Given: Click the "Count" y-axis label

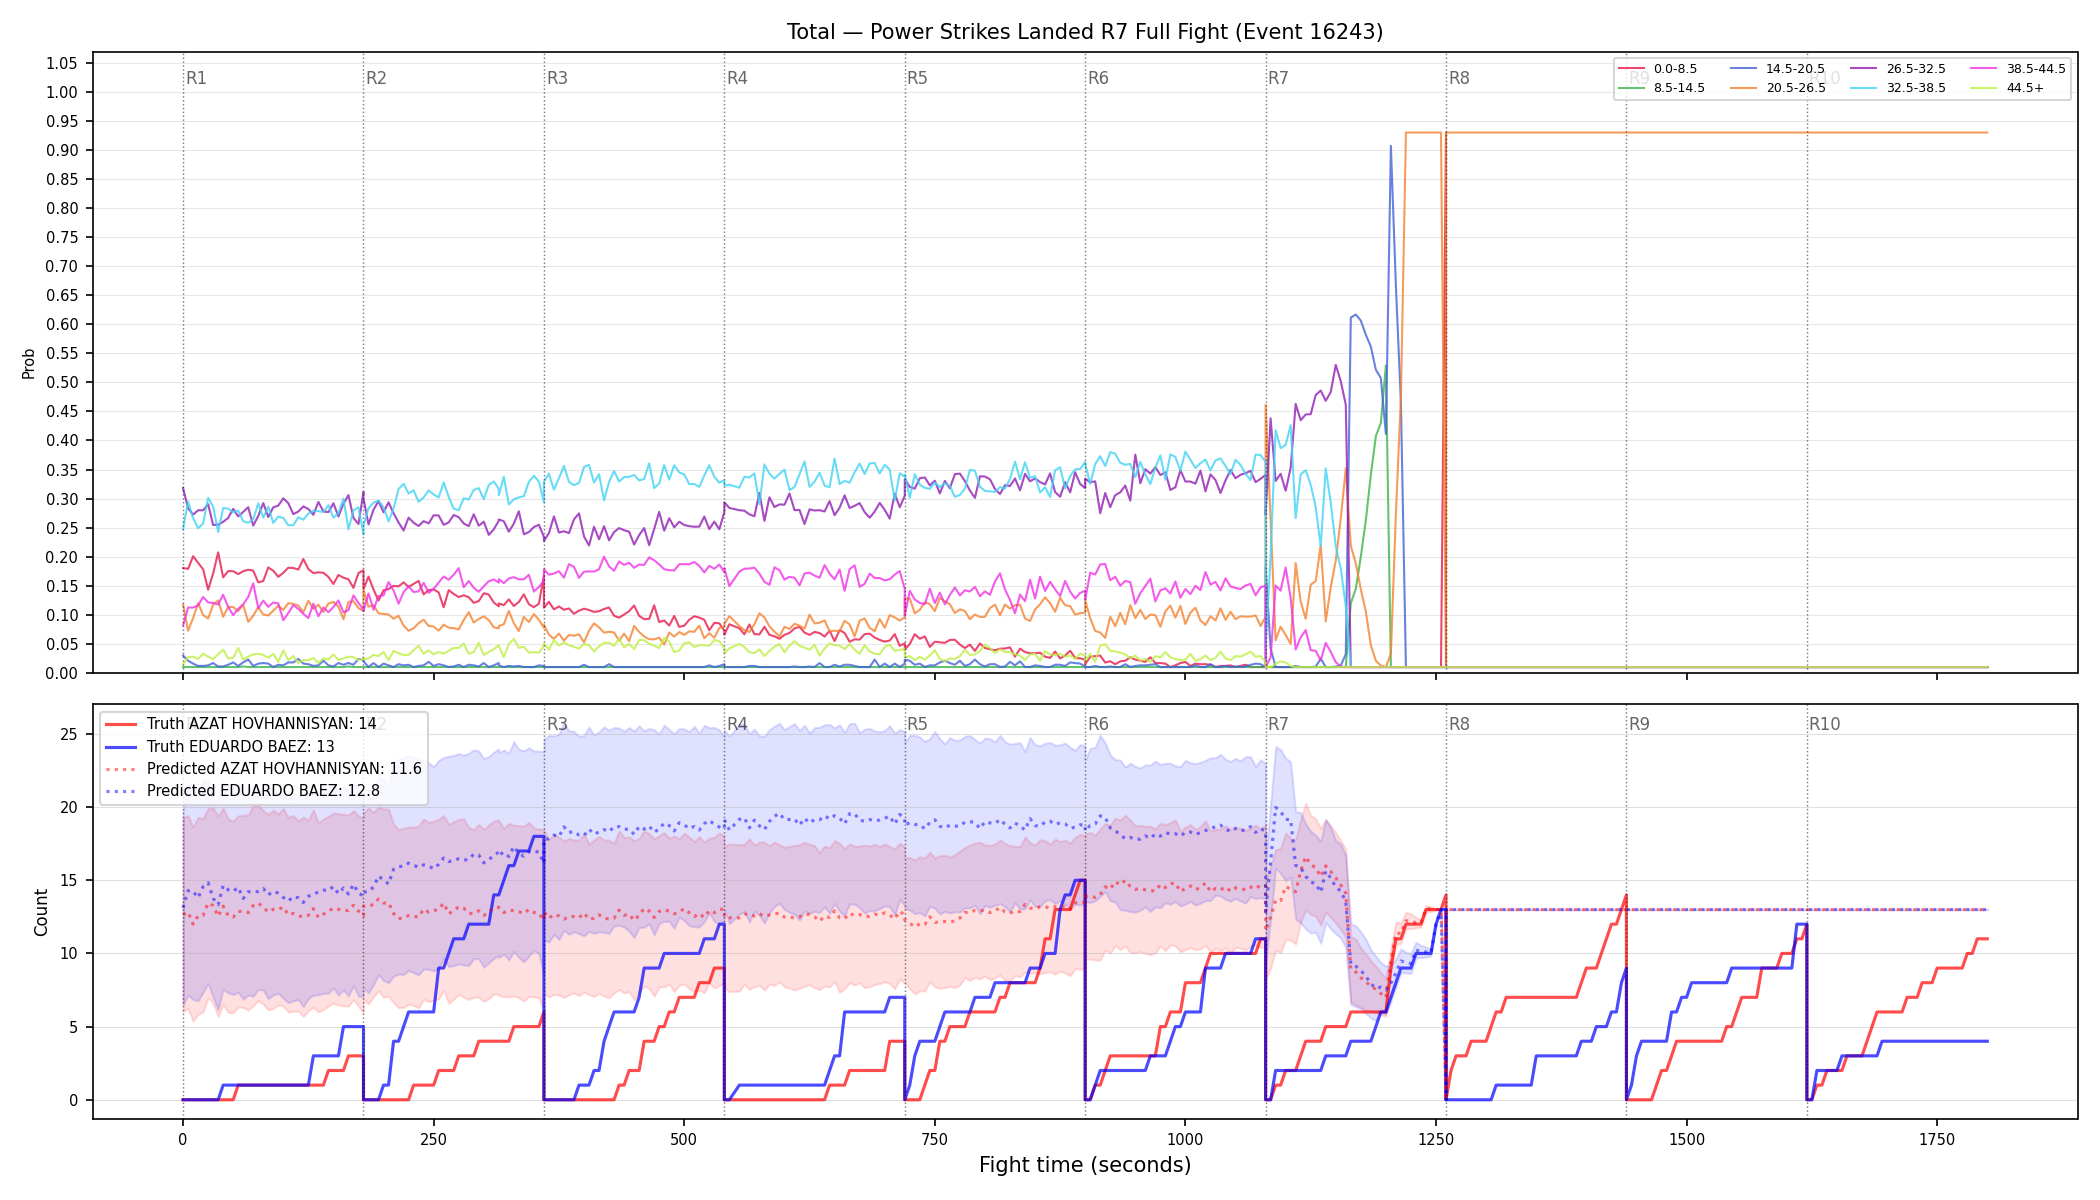Looking at the screenshot, I should pos(41,912).
